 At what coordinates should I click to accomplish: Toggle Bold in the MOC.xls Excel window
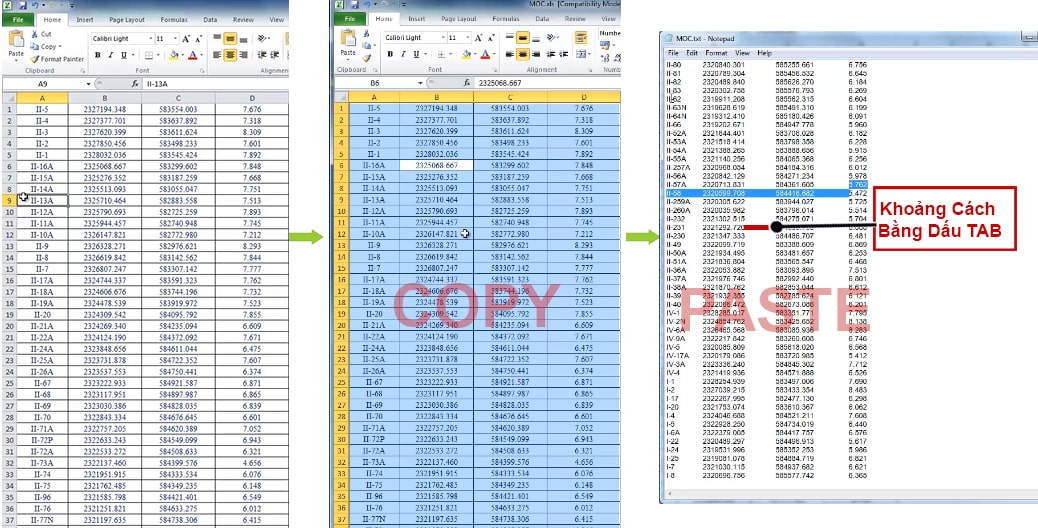(x=390, y=54)
